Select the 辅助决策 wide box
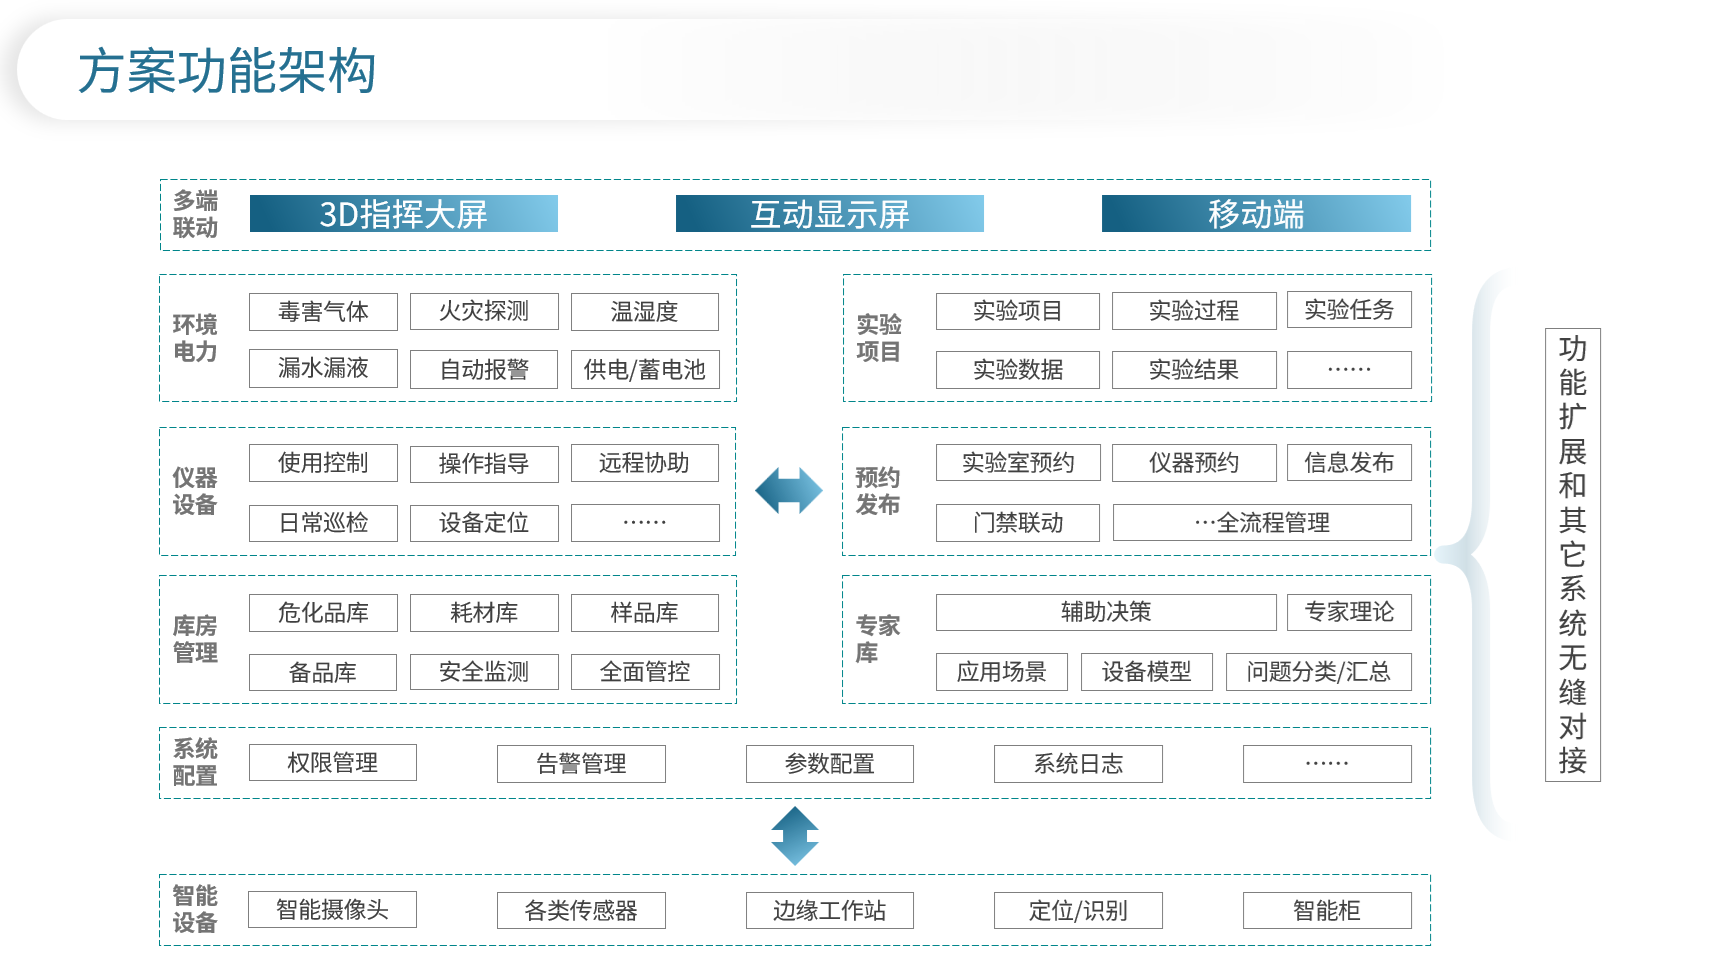 pos(1105,612)
